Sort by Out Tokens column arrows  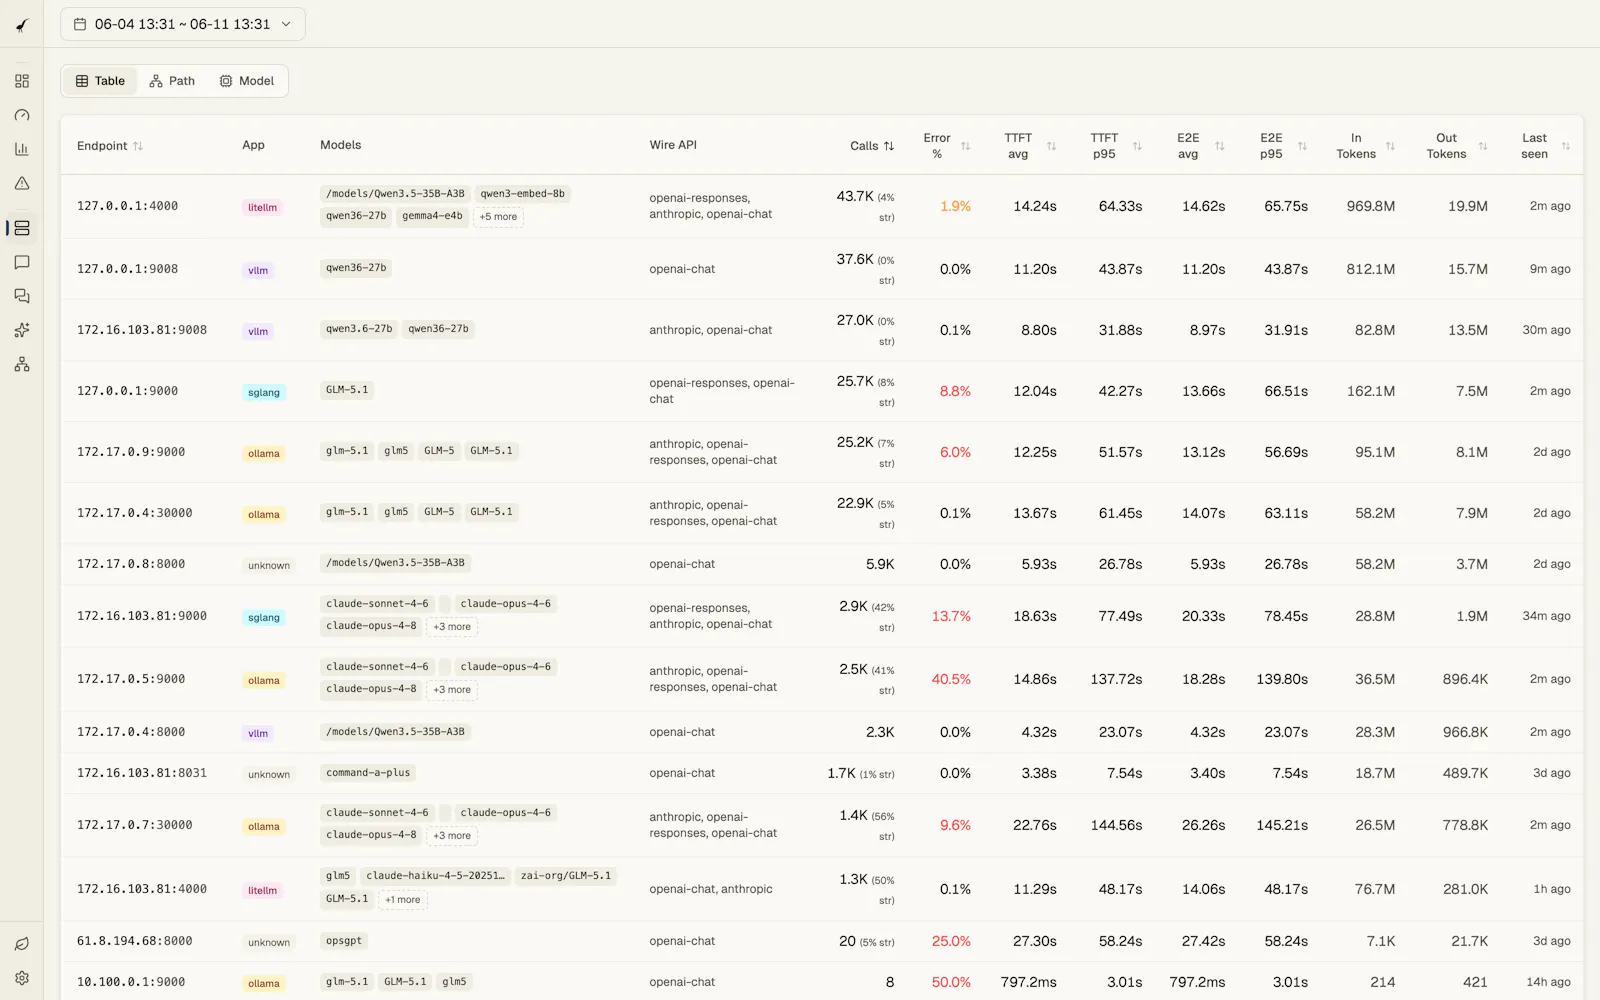pos(1483,146)
